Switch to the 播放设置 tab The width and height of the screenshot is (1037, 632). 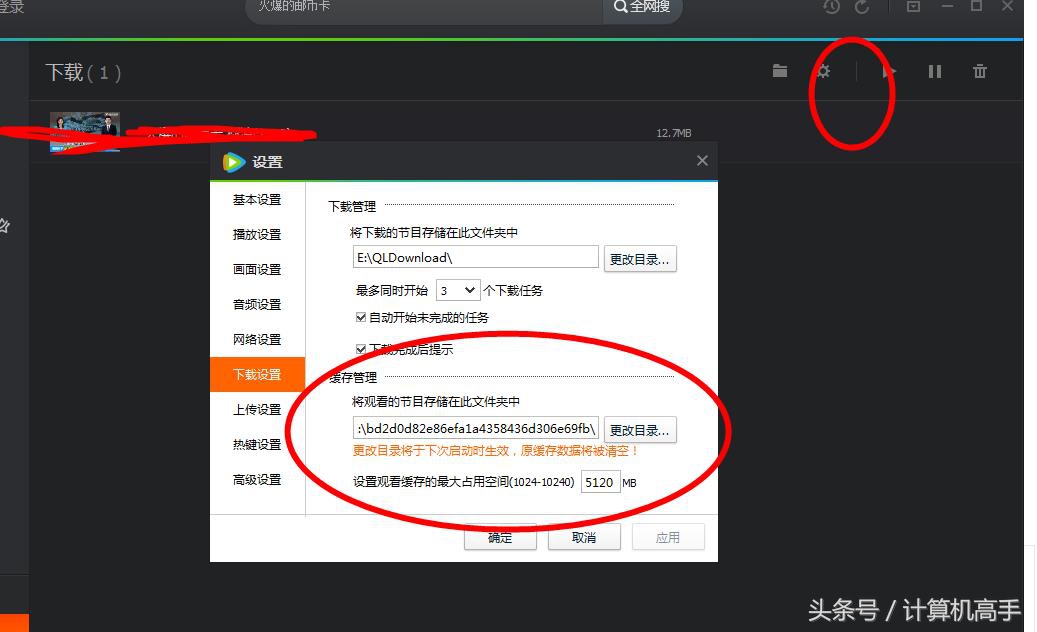(257, 234)
